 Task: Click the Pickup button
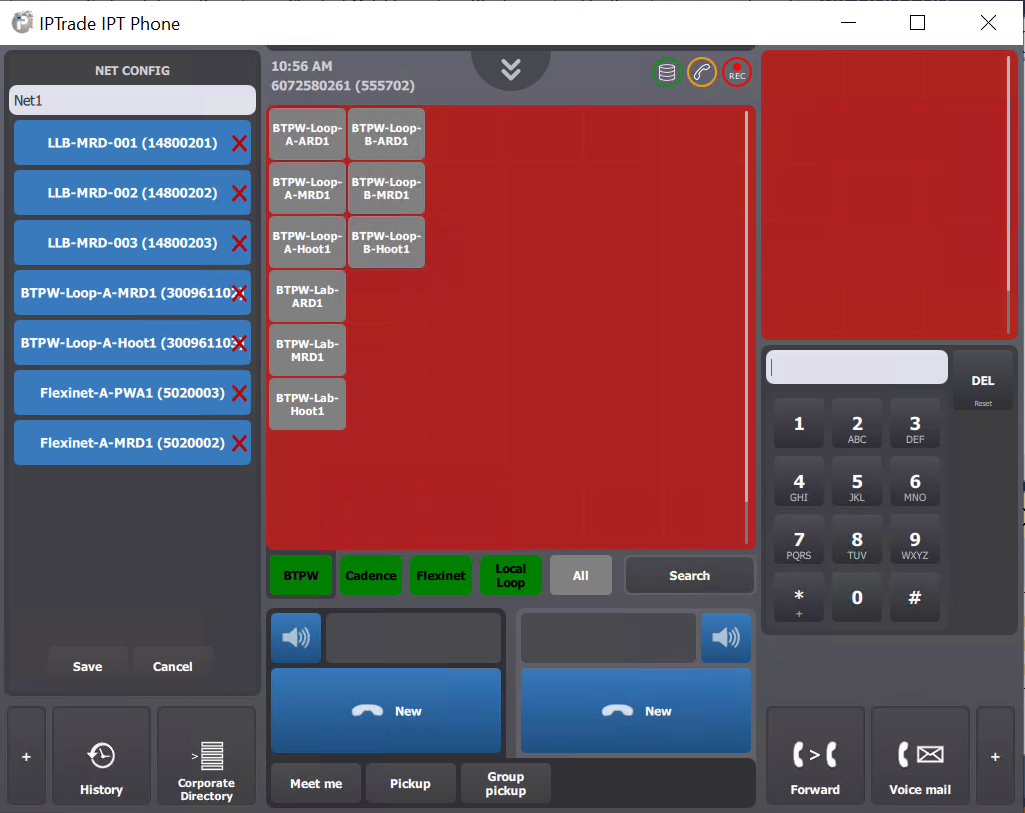(411, 783)
